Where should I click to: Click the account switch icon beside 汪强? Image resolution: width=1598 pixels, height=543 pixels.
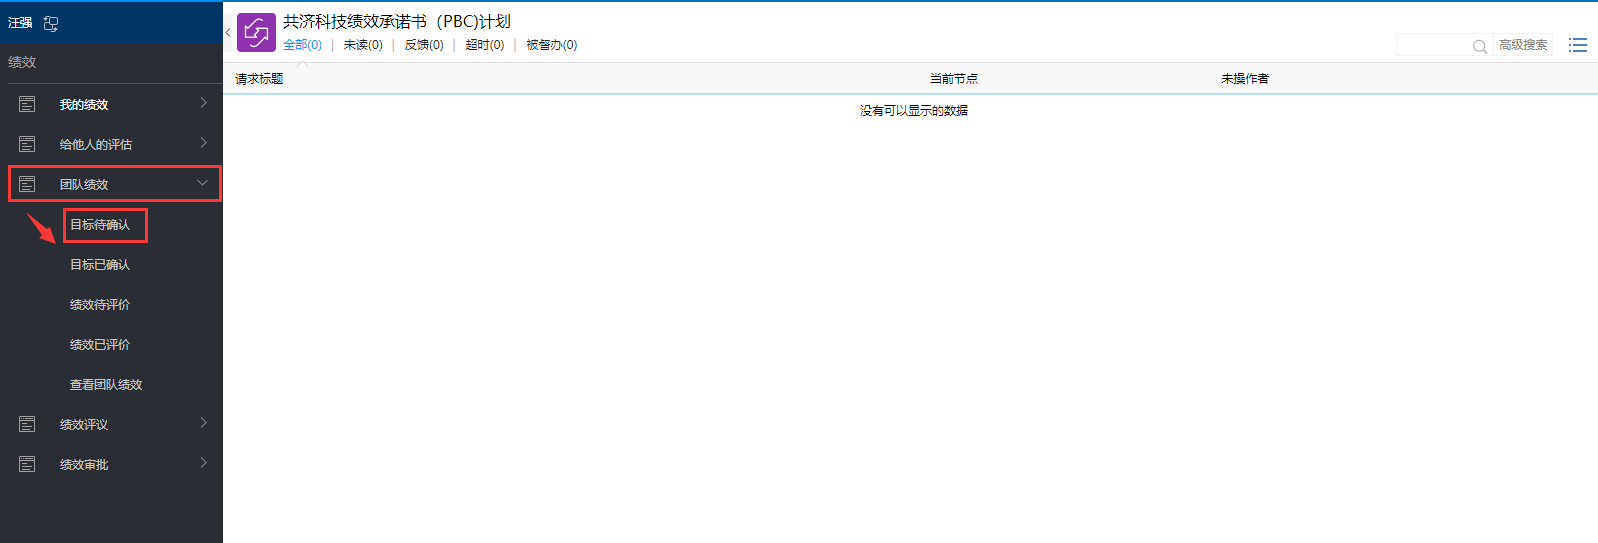point(51,23)
